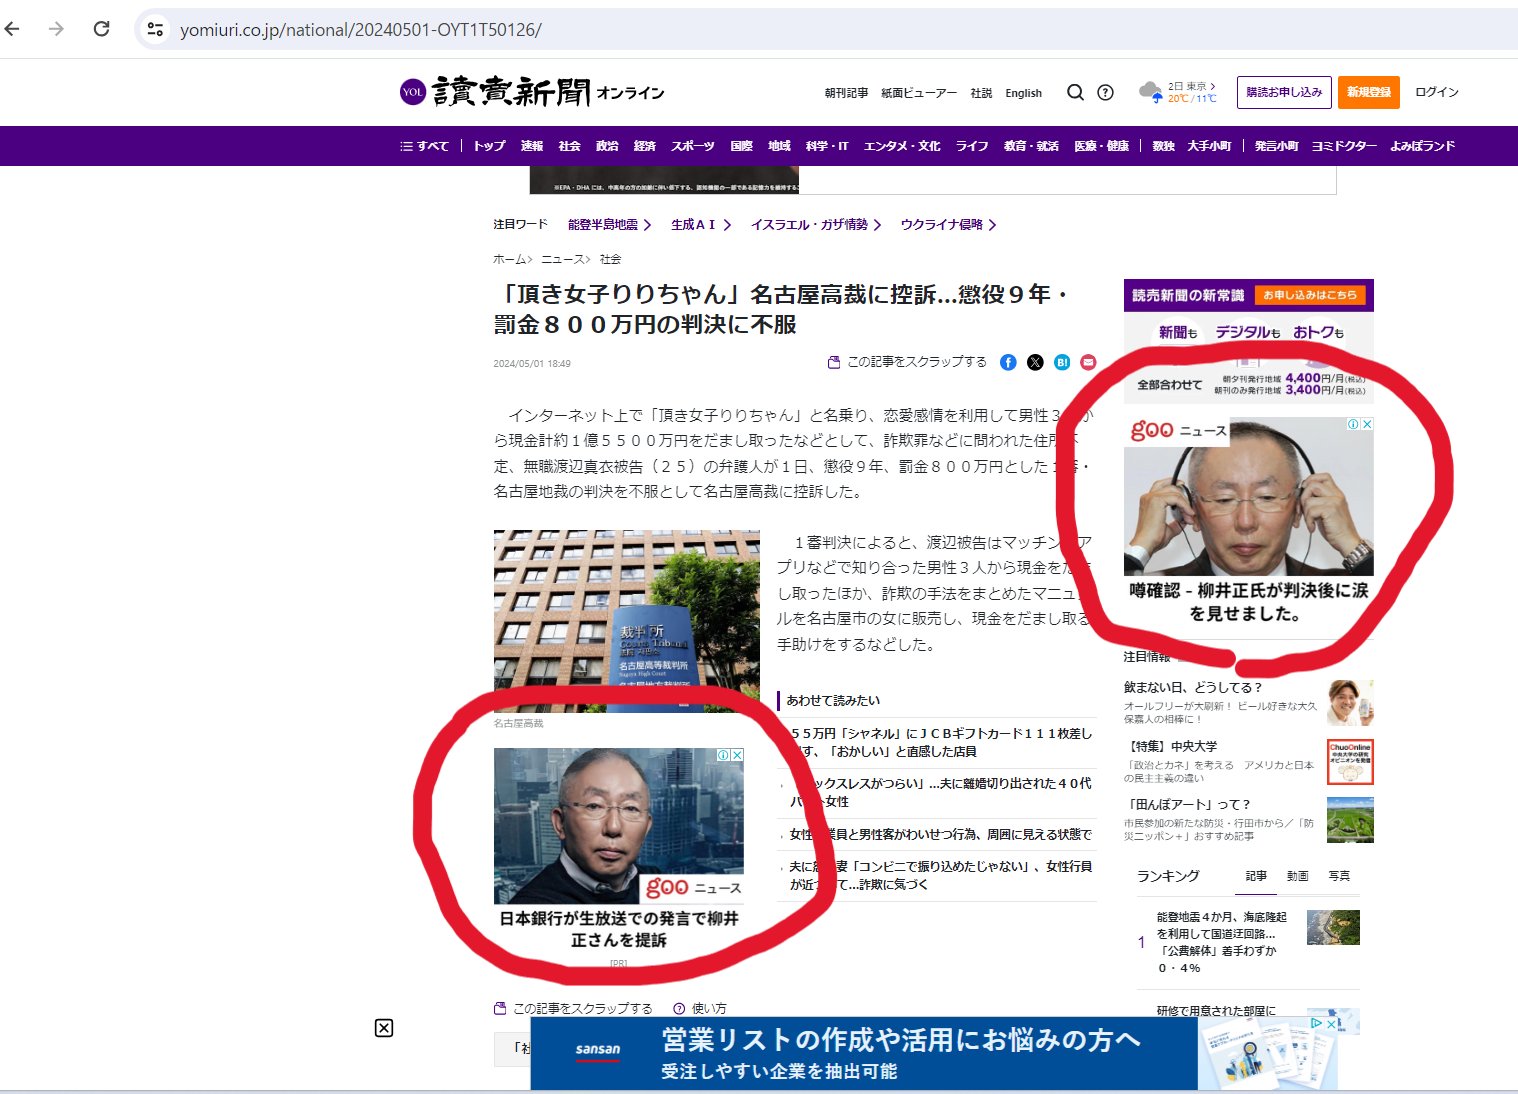Share article via X icon
This screenshot has height=1094, width=1518.
pos(1035,362)
